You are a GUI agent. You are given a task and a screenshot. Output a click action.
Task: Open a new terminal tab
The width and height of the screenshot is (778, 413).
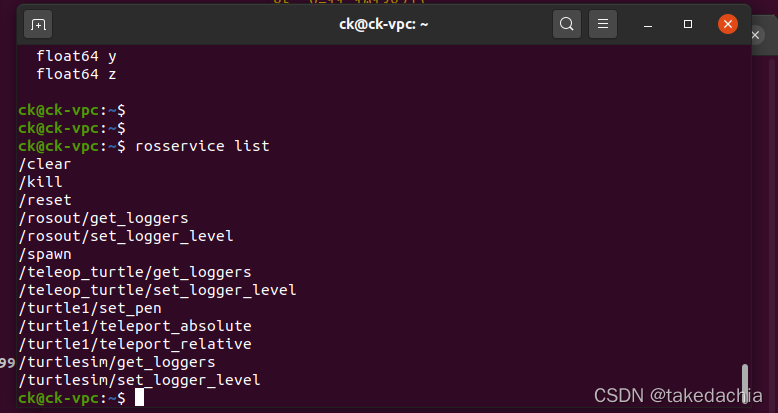click(x=38, y=23)
